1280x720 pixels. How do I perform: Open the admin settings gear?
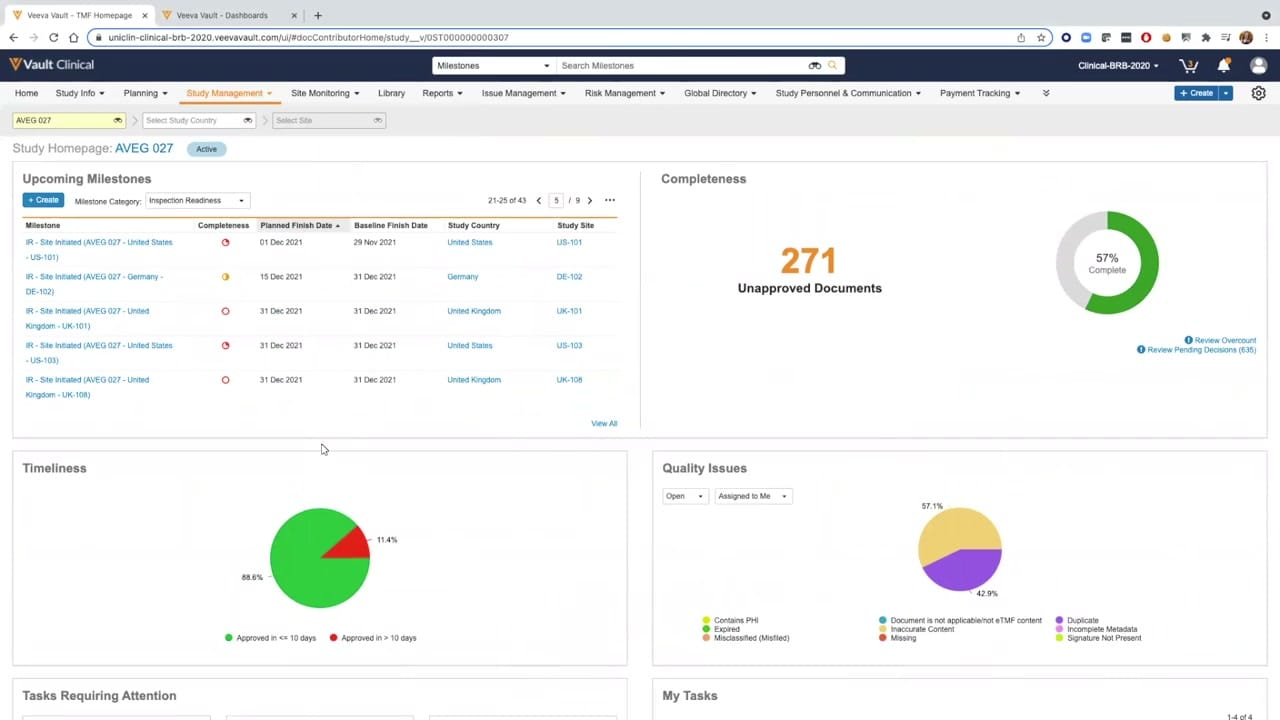1258,93
